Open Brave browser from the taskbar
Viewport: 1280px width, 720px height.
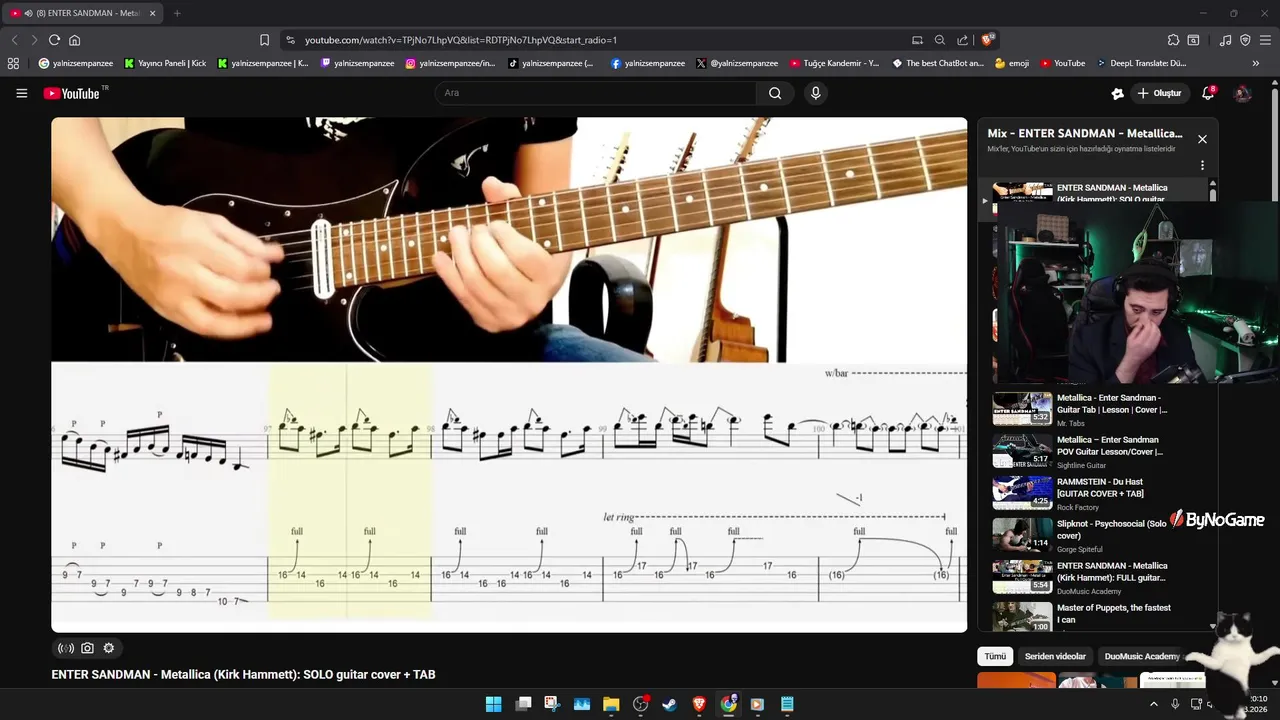click(x=699, y=704)
